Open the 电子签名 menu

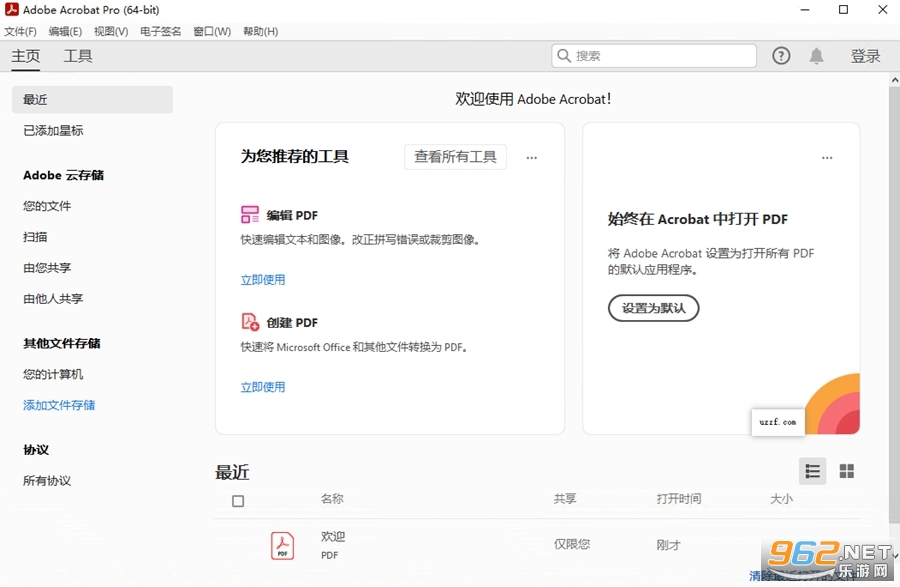click(161, 32)
